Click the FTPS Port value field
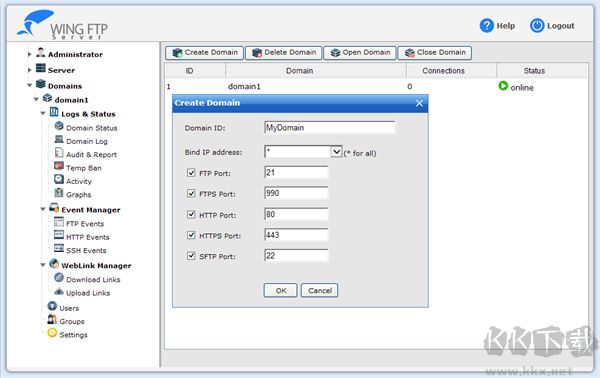600x378 pixels. (296, 193)
